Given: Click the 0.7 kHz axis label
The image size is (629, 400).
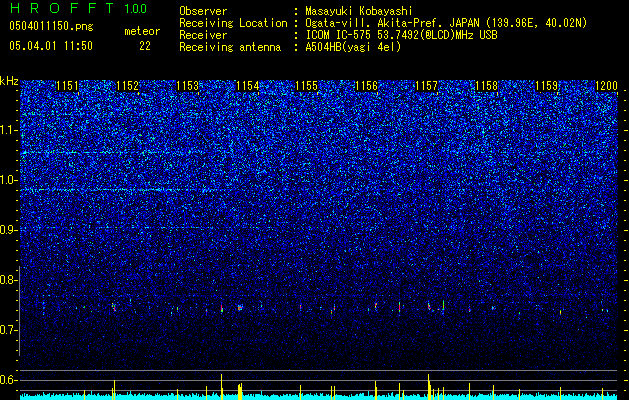Looking at the screenshot, I should [x=8, y=330].
